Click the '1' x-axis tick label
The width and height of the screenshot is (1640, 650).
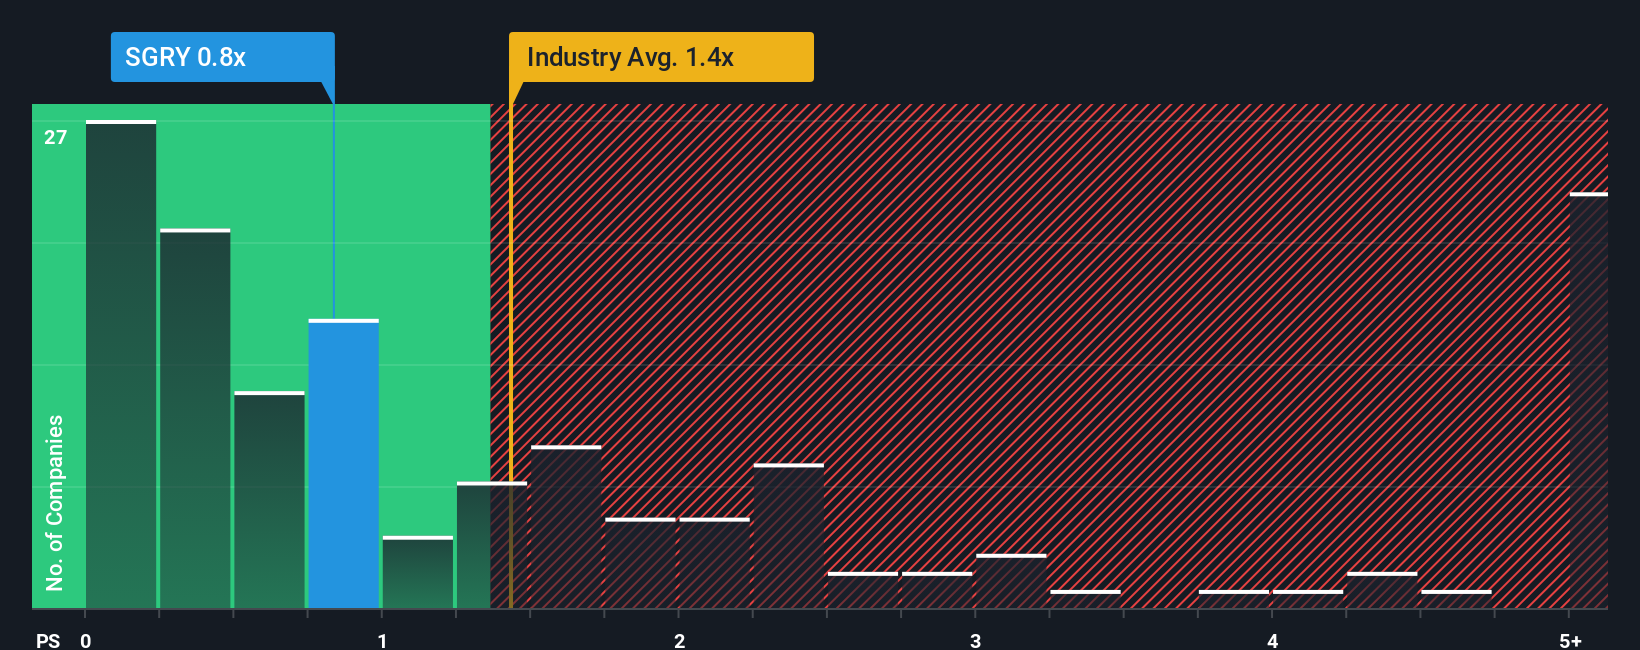coord(382,641)
